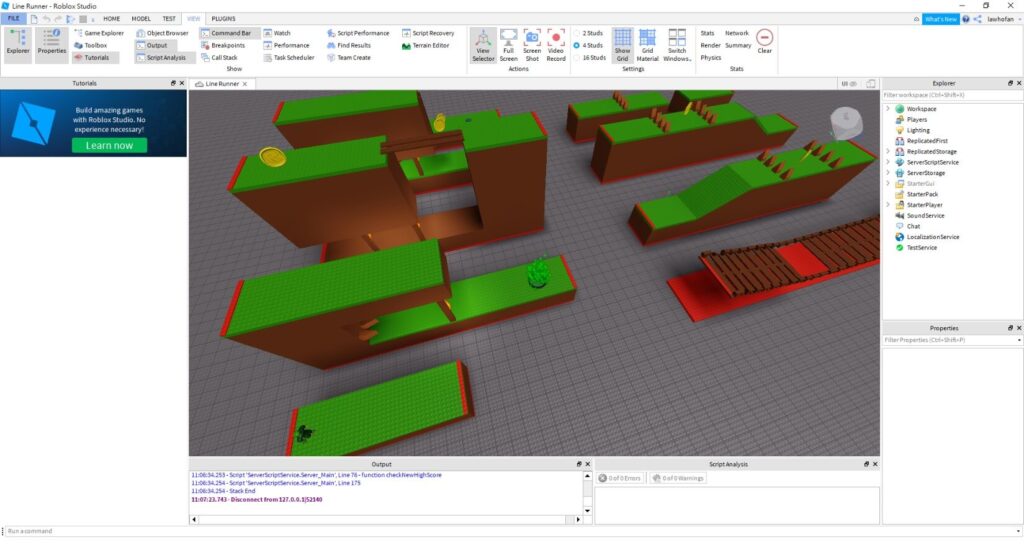Click the Learn now button

pos(109,145)
